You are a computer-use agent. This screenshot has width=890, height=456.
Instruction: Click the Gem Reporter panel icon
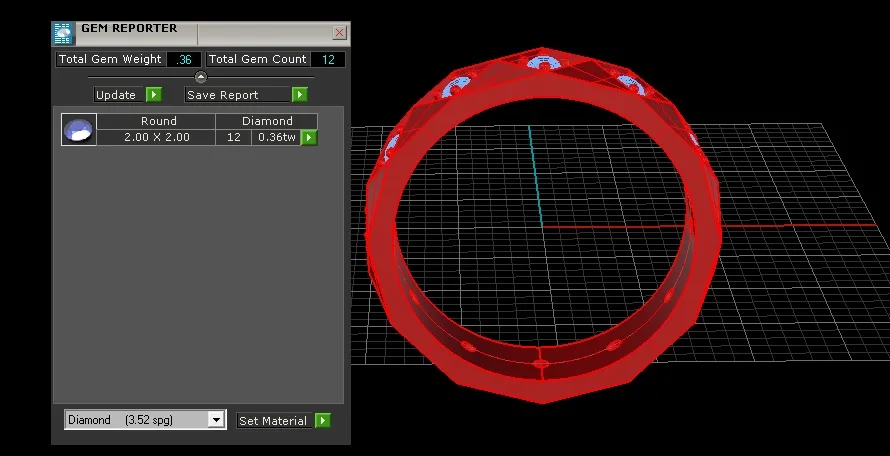click(x=64, y=34)
